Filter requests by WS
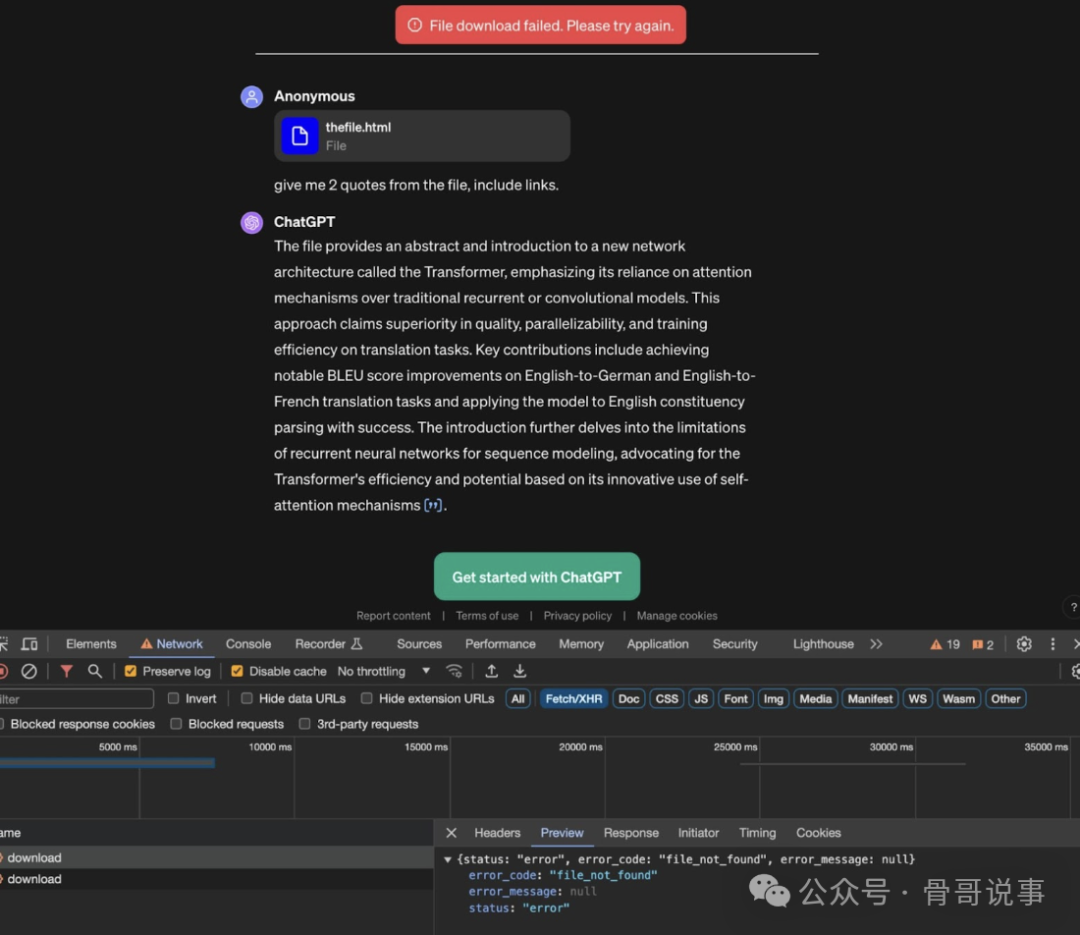1080x935 pixels. (x=917, y=699)
